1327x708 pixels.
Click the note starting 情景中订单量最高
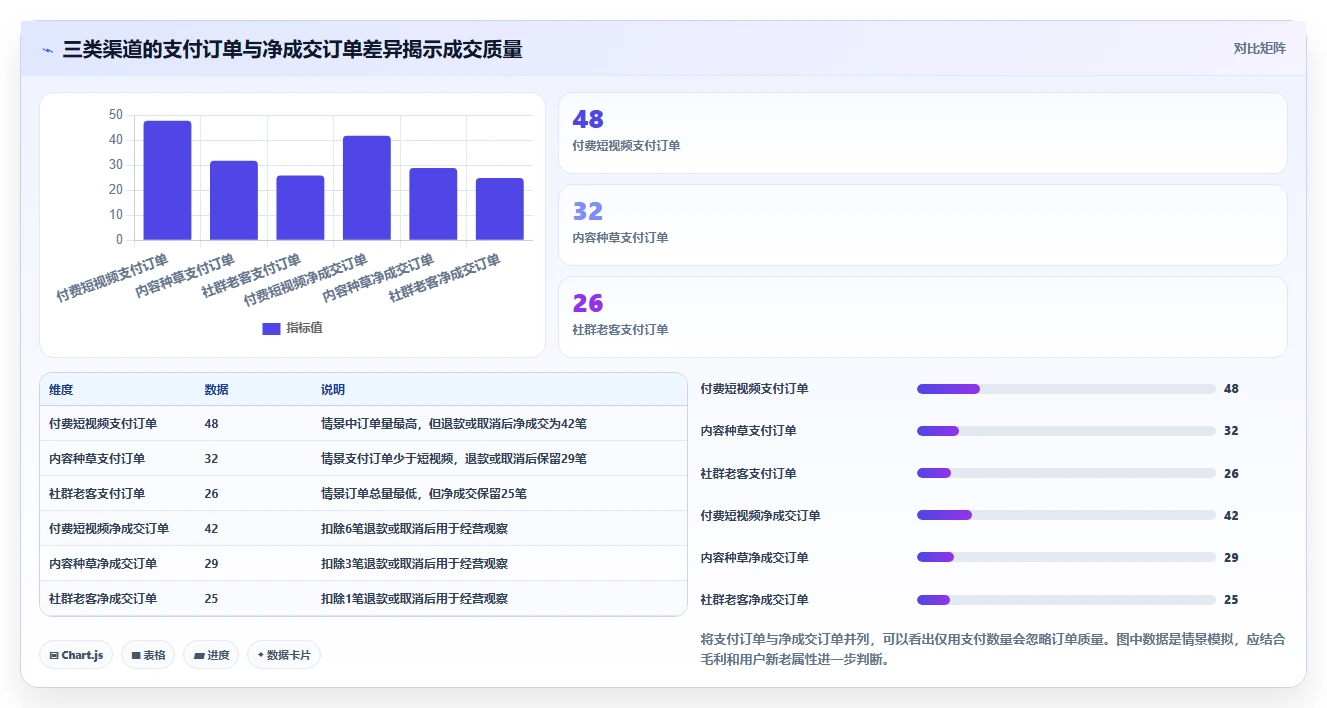pos(454,423)
